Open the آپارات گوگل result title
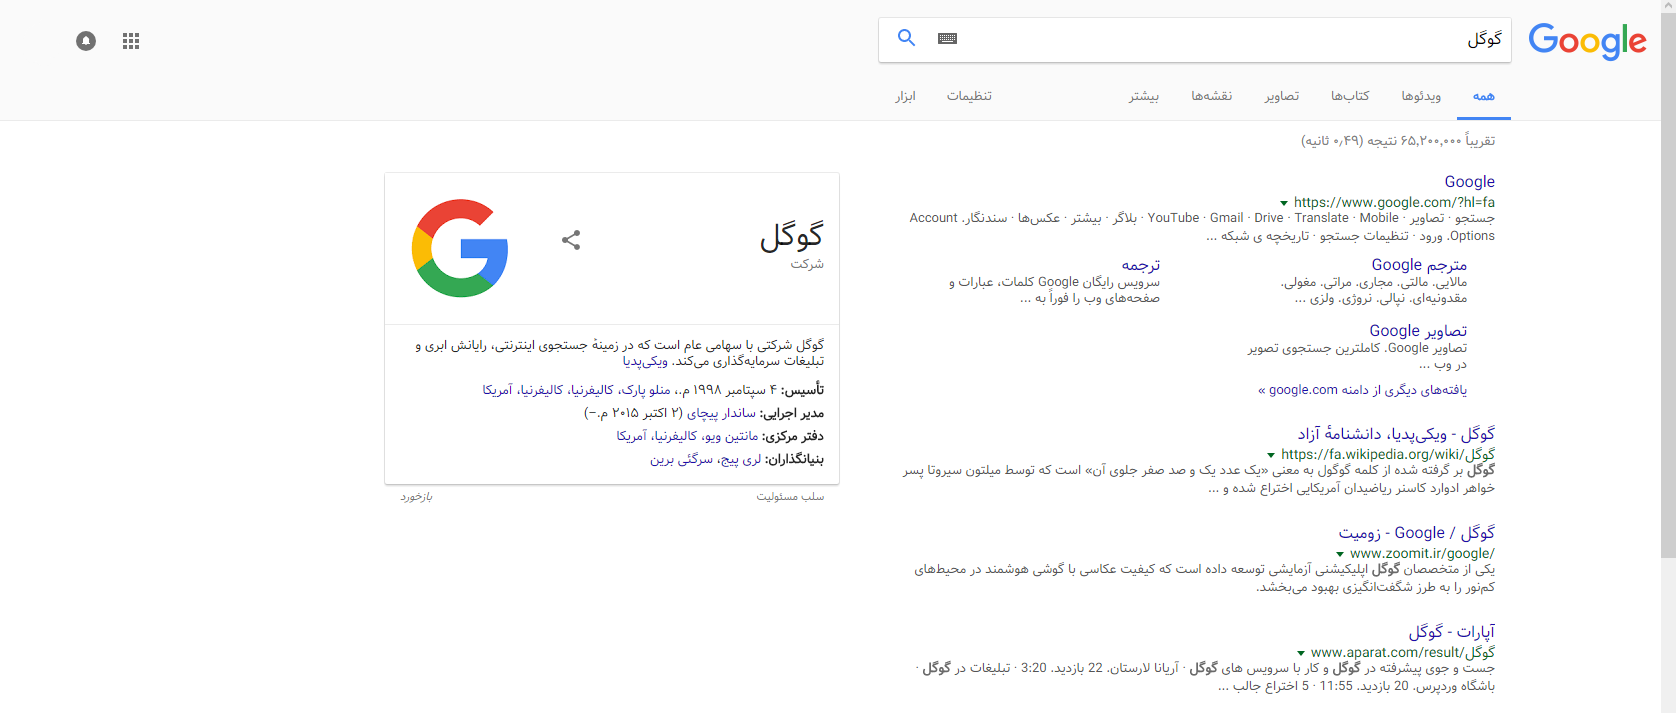1678x713 pixels. 1452,632
